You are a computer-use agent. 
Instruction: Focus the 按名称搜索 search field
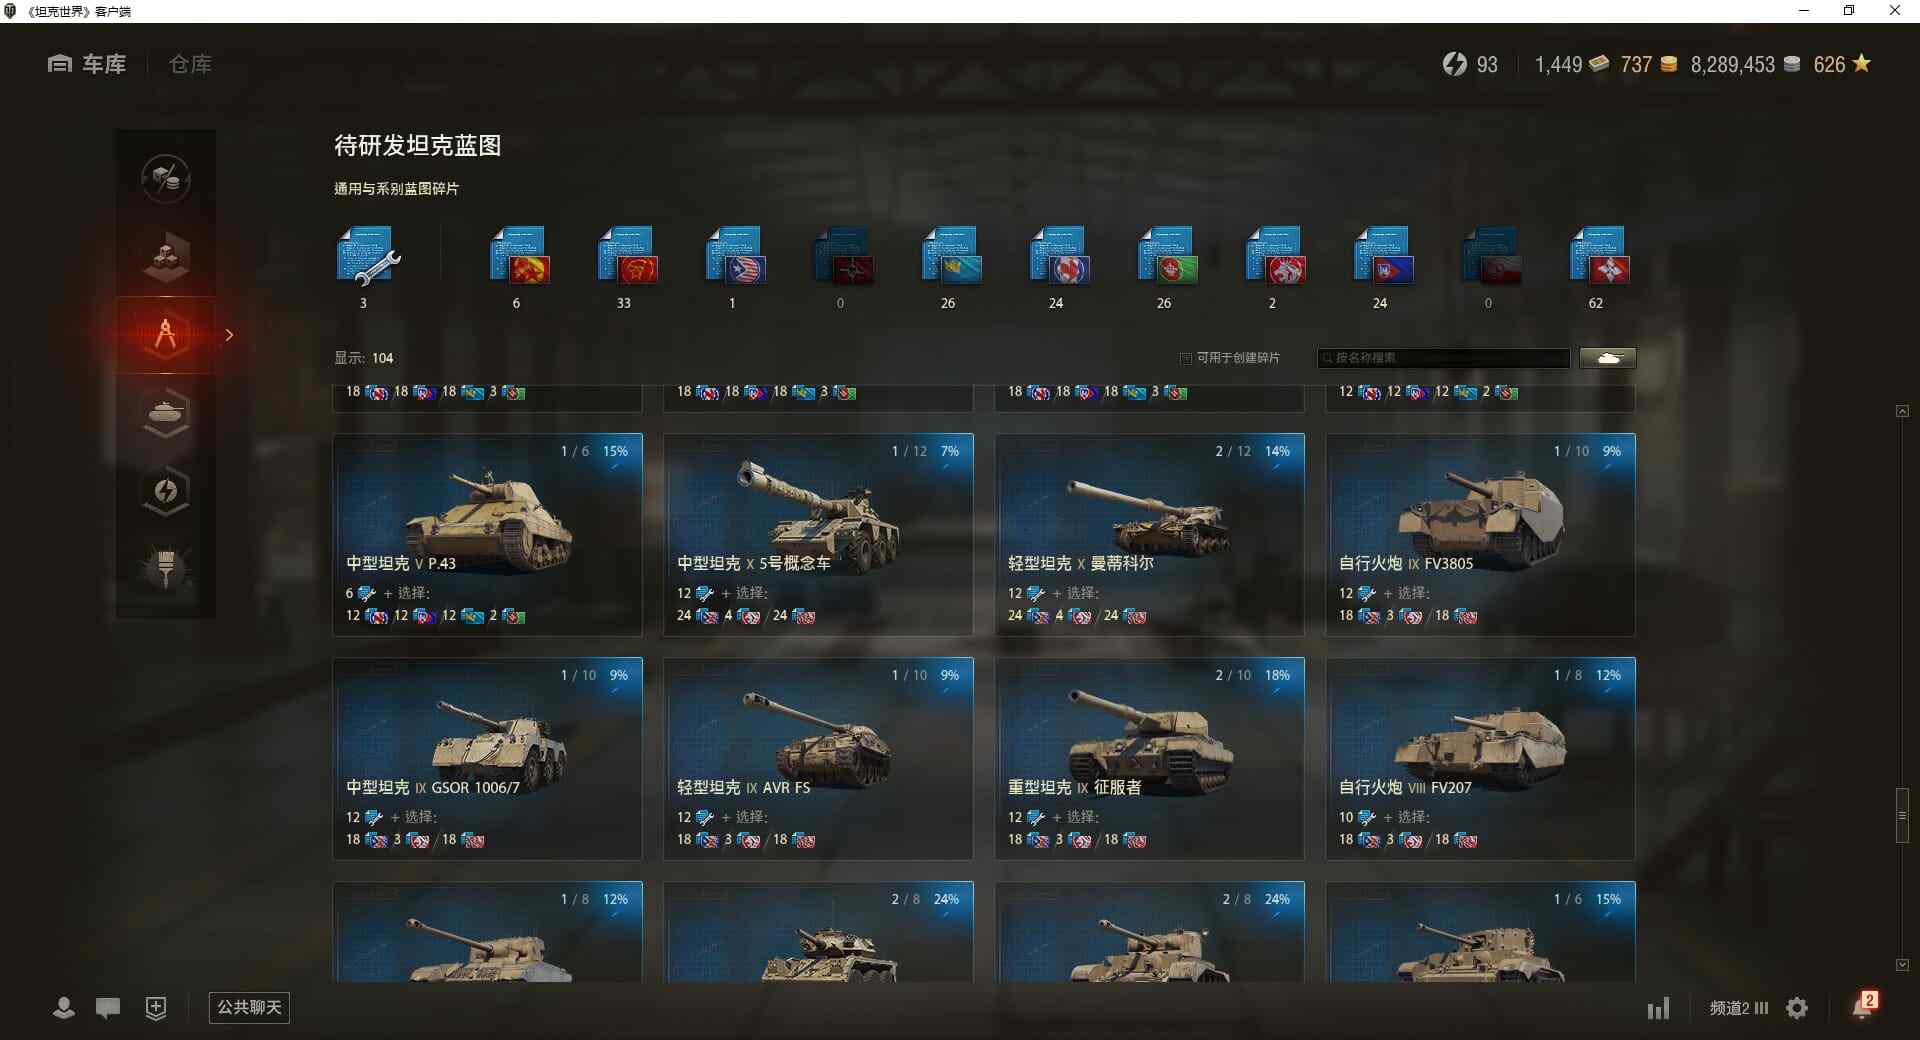[1444, 358]
